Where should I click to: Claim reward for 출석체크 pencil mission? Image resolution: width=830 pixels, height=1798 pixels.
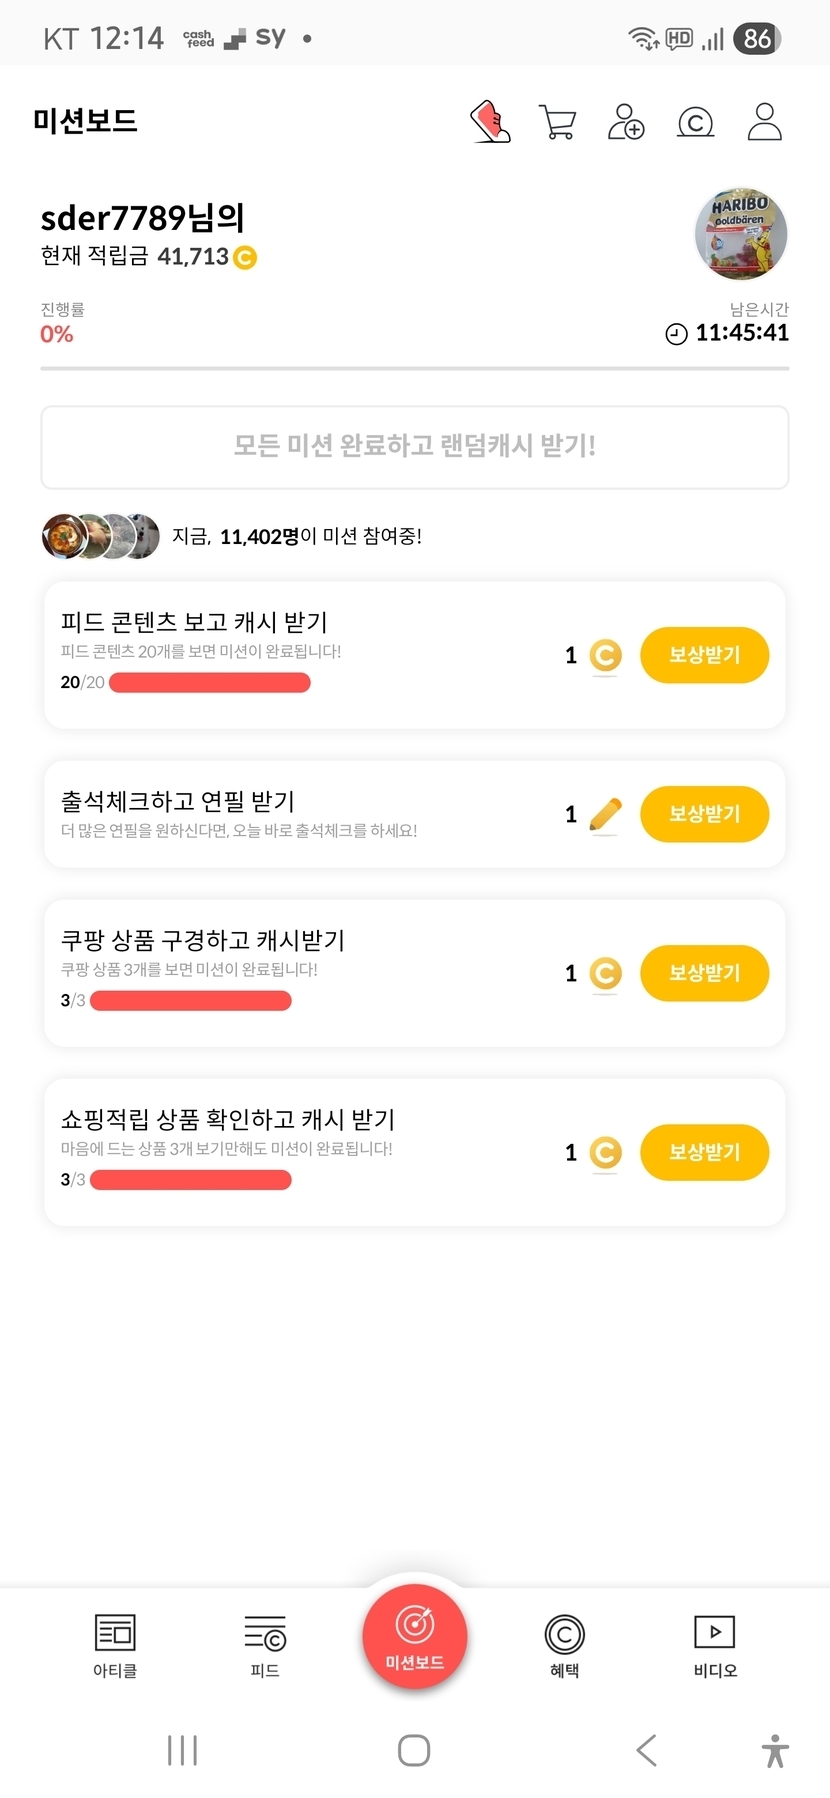pyautogui.click(x=704, y=814)
